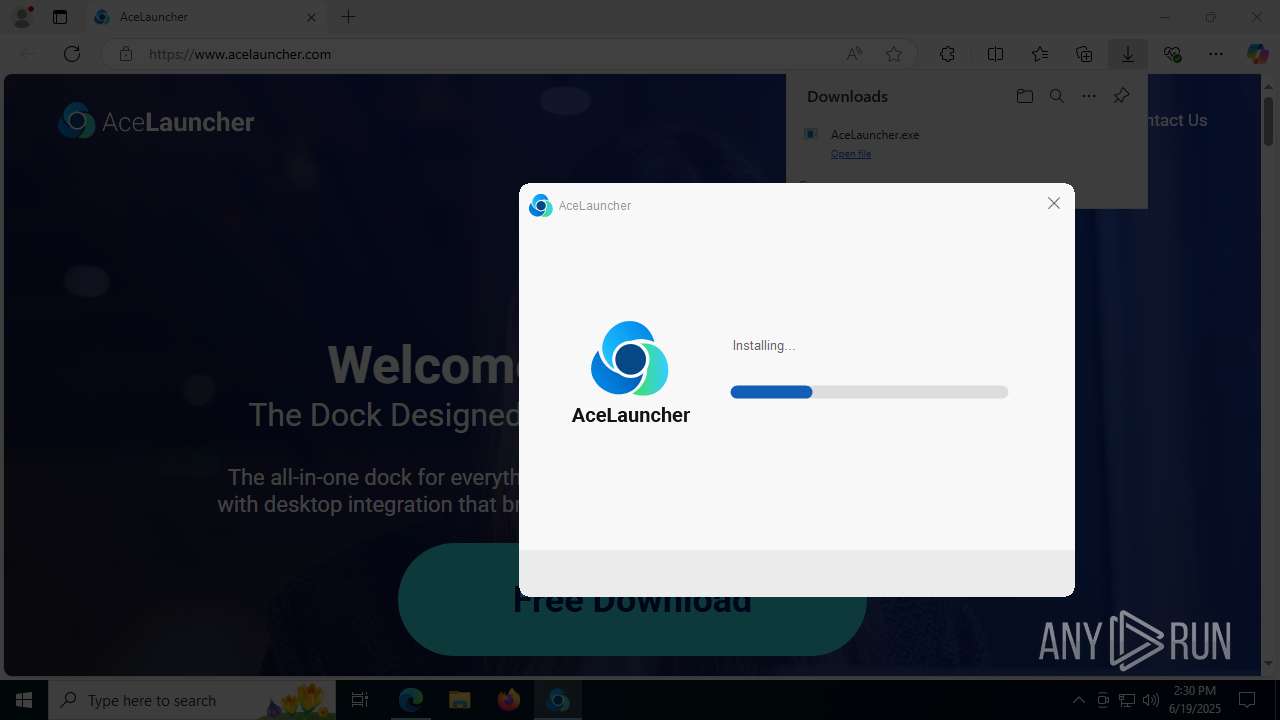1280x720 pixels.
Task: Click the Read aloud icon
Action: click(x=854, y=54)
